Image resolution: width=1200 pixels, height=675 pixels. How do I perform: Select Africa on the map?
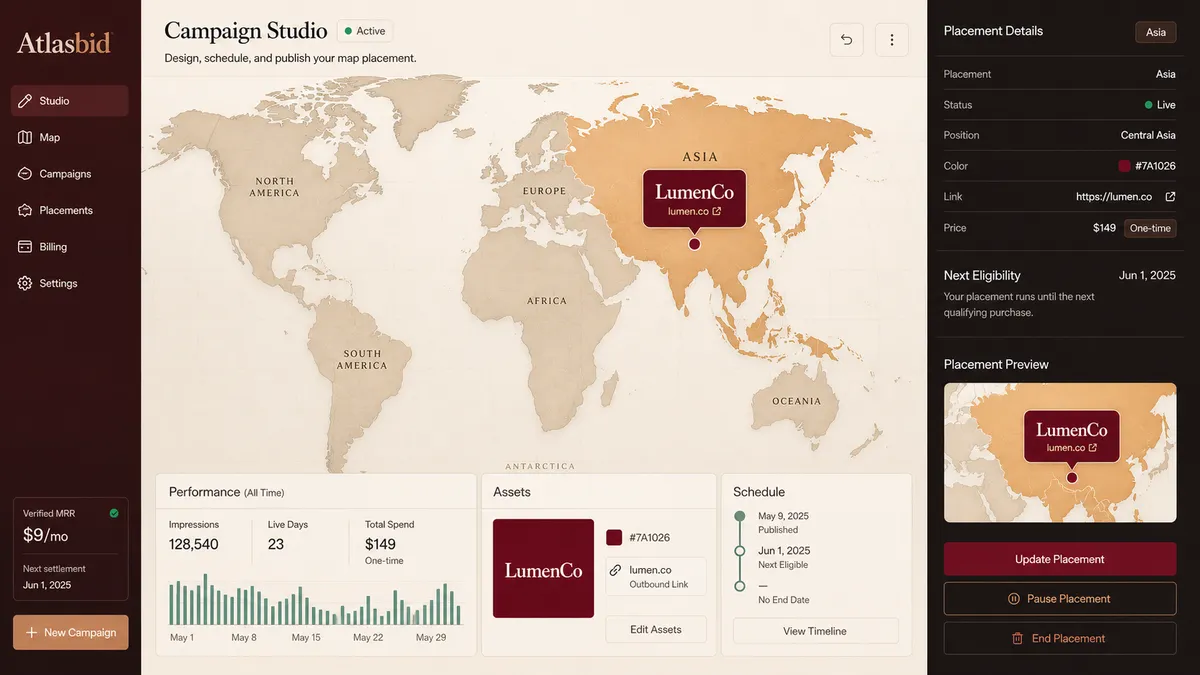click(x=547, y=301)
